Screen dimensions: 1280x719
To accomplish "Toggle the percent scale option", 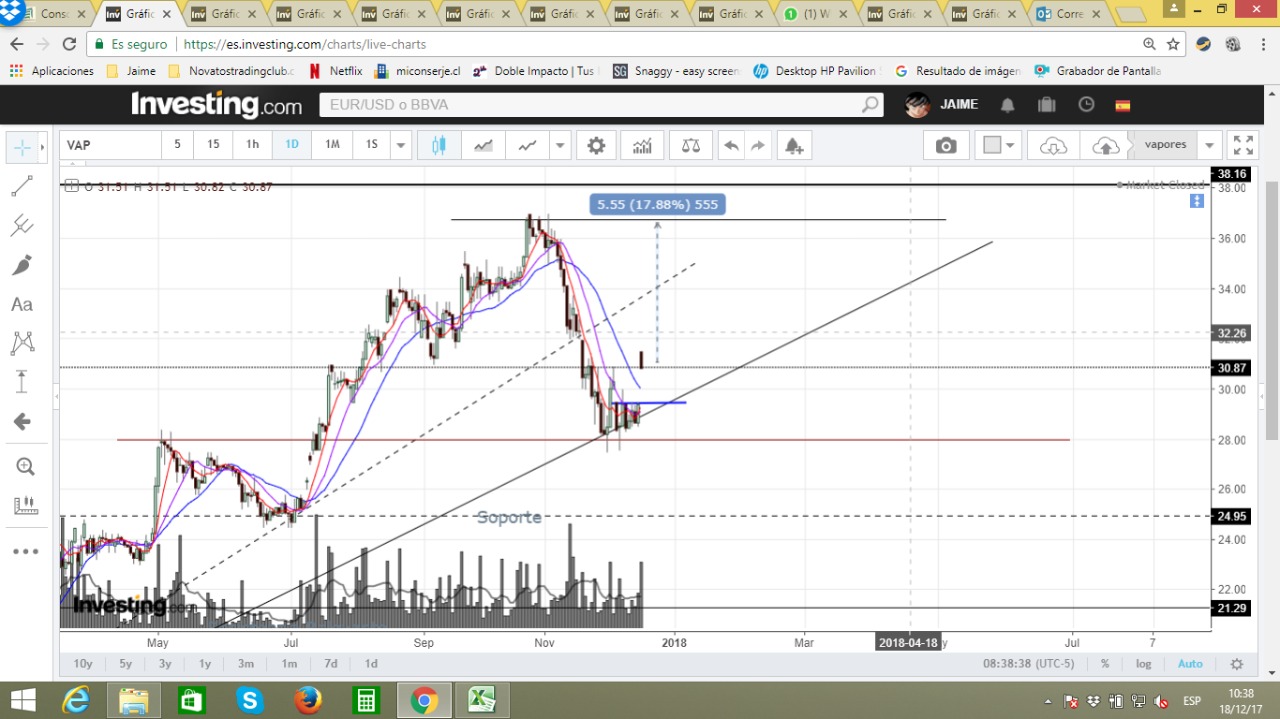I will (1105, 664).
